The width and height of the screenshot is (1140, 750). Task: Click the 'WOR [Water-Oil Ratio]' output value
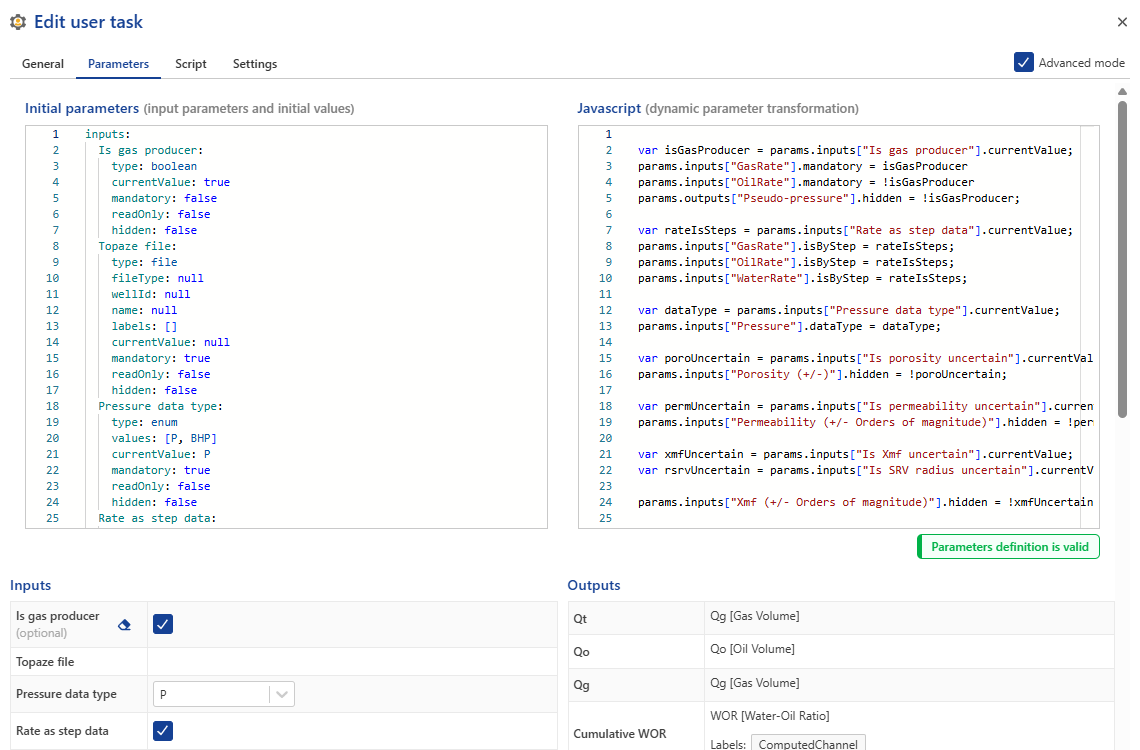pyautogui.click(x=770, y=716)
